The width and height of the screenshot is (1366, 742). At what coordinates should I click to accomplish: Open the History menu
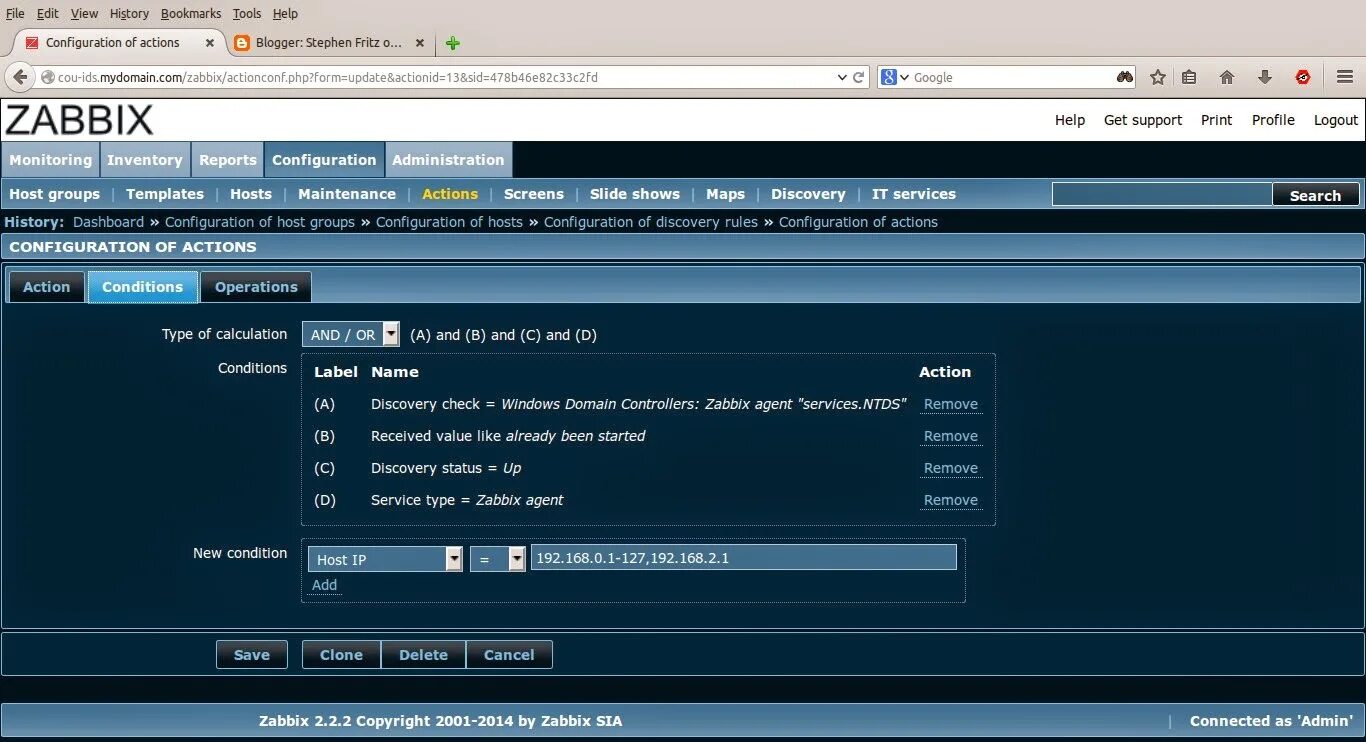coord(129,13)
